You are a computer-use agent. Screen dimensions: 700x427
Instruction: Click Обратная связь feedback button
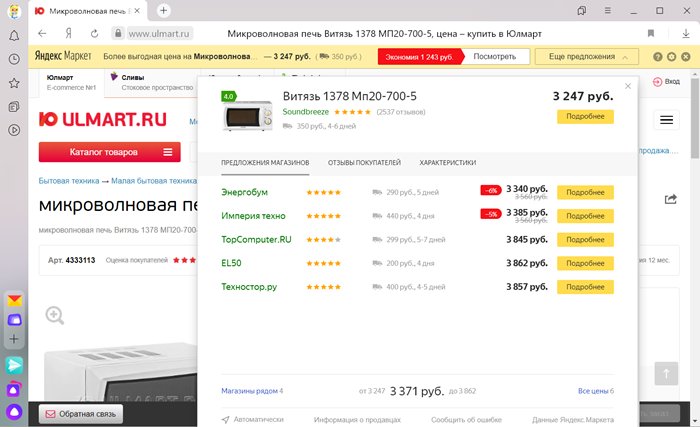81,414
